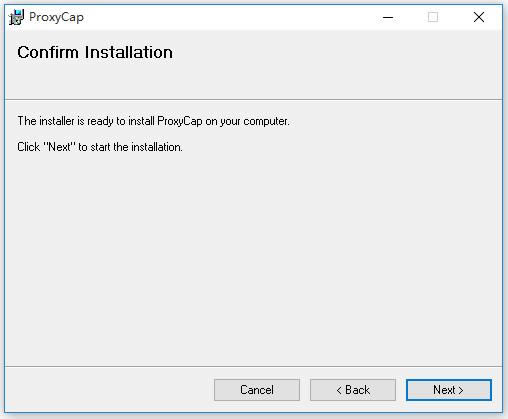Minimize the ProxyCap installer window
This screenshot has width=508, height=419.
tap(388, 17)
